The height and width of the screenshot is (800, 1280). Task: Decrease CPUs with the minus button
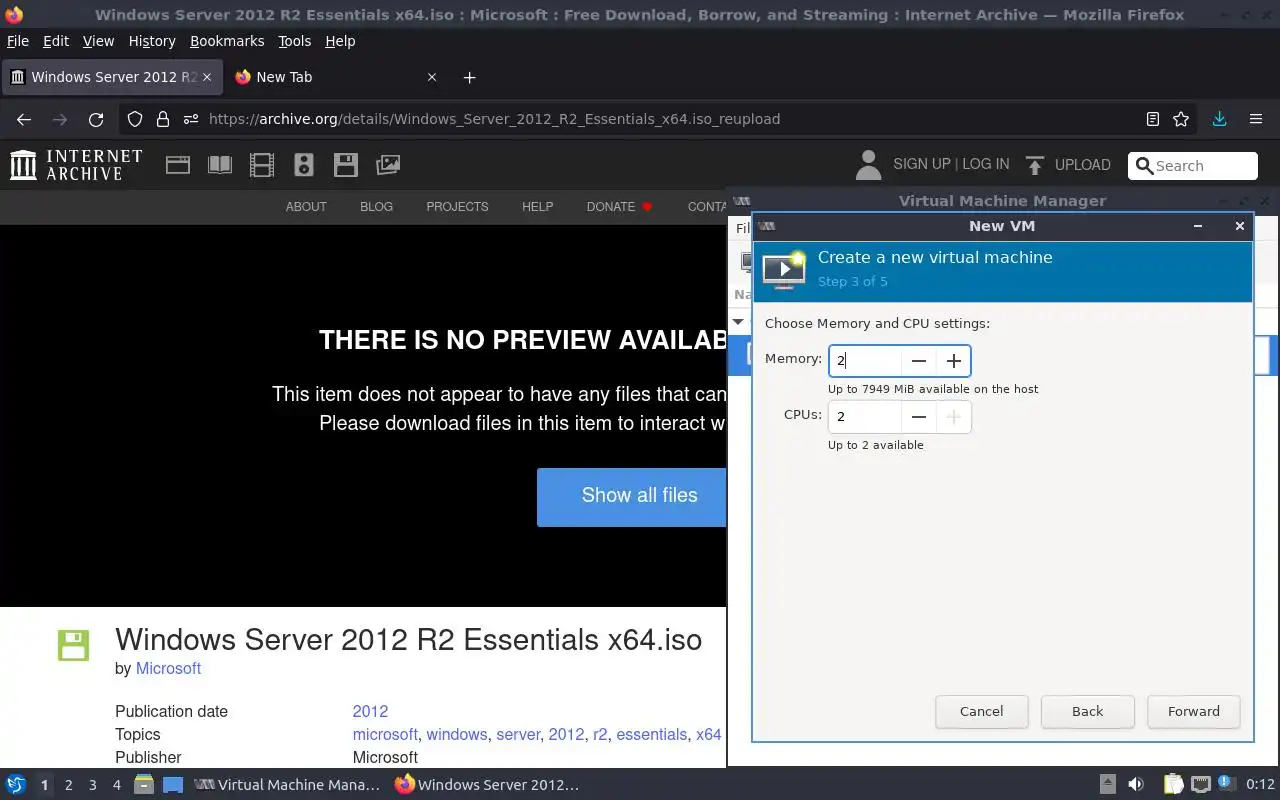918,417
